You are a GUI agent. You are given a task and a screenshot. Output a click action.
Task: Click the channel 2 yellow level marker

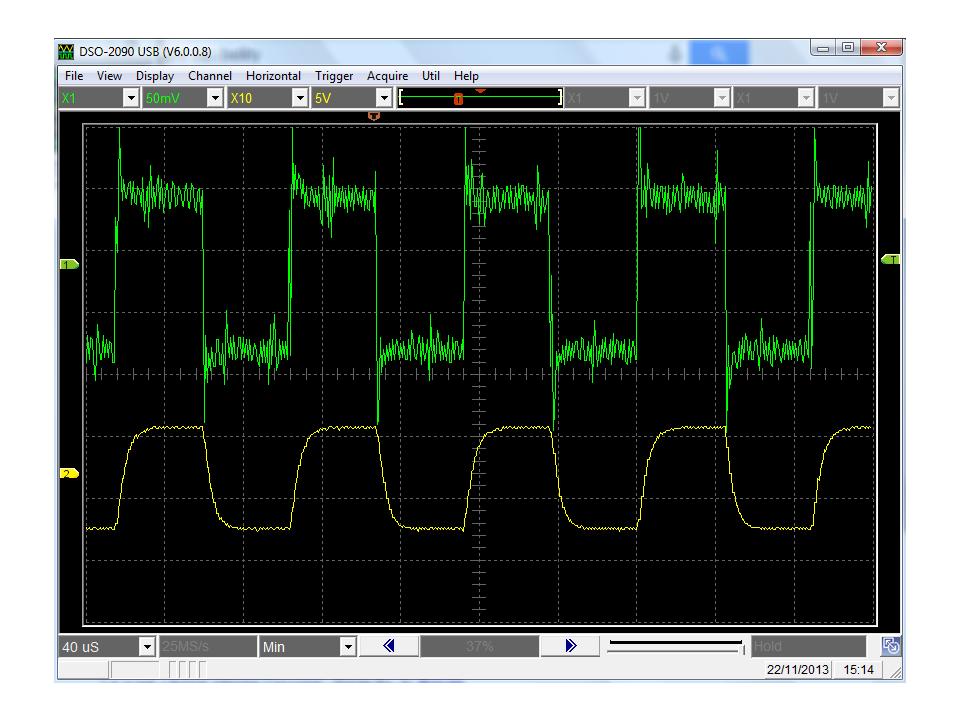pyautogui.click(x=69, y=473)
